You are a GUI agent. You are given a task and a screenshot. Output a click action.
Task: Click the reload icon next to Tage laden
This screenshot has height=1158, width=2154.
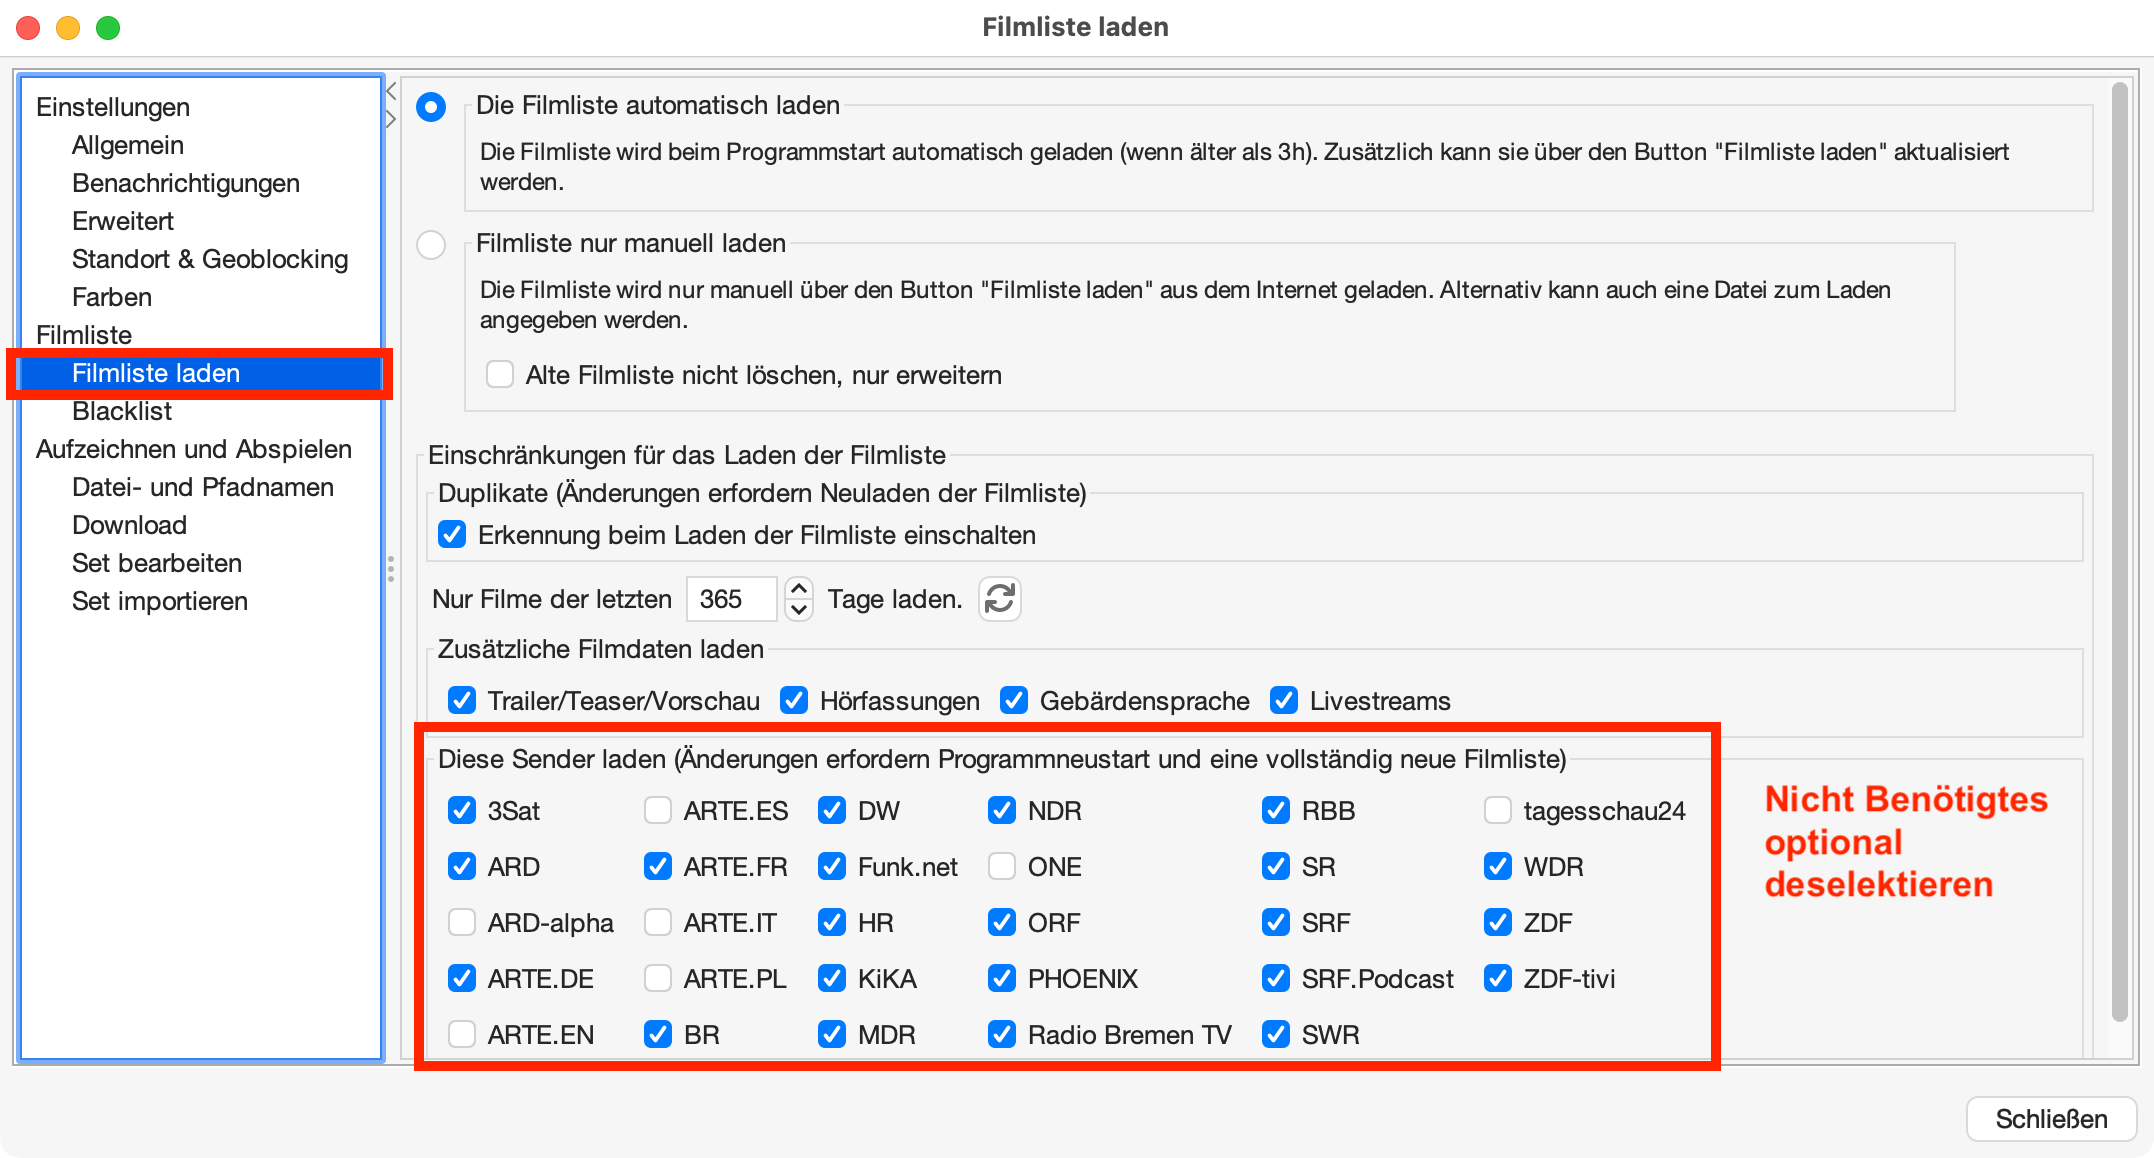(1000, 599)
